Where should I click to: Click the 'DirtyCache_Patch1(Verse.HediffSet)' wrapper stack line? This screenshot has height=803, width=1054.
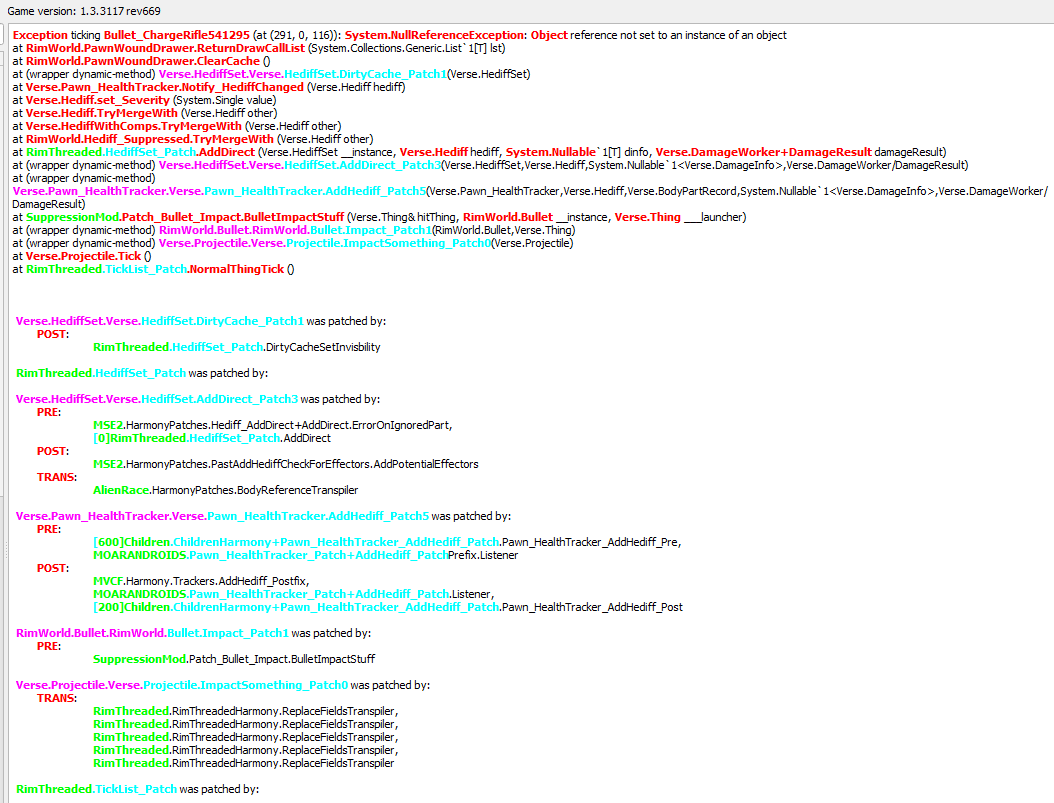pos(272,74)
